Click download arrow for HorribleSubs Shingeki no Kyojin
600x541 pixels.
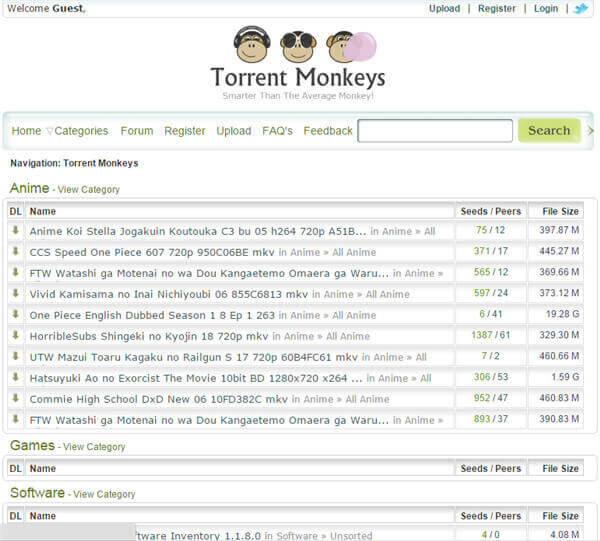click(x=16, y=335)
